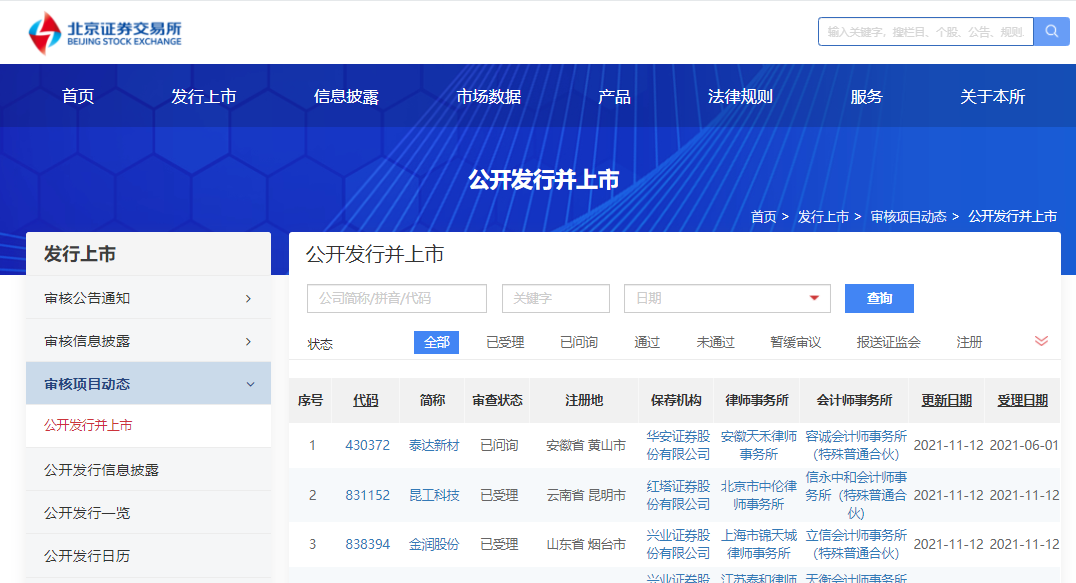Select the 已受理 status filter
1076x583 pixels.
505,342
